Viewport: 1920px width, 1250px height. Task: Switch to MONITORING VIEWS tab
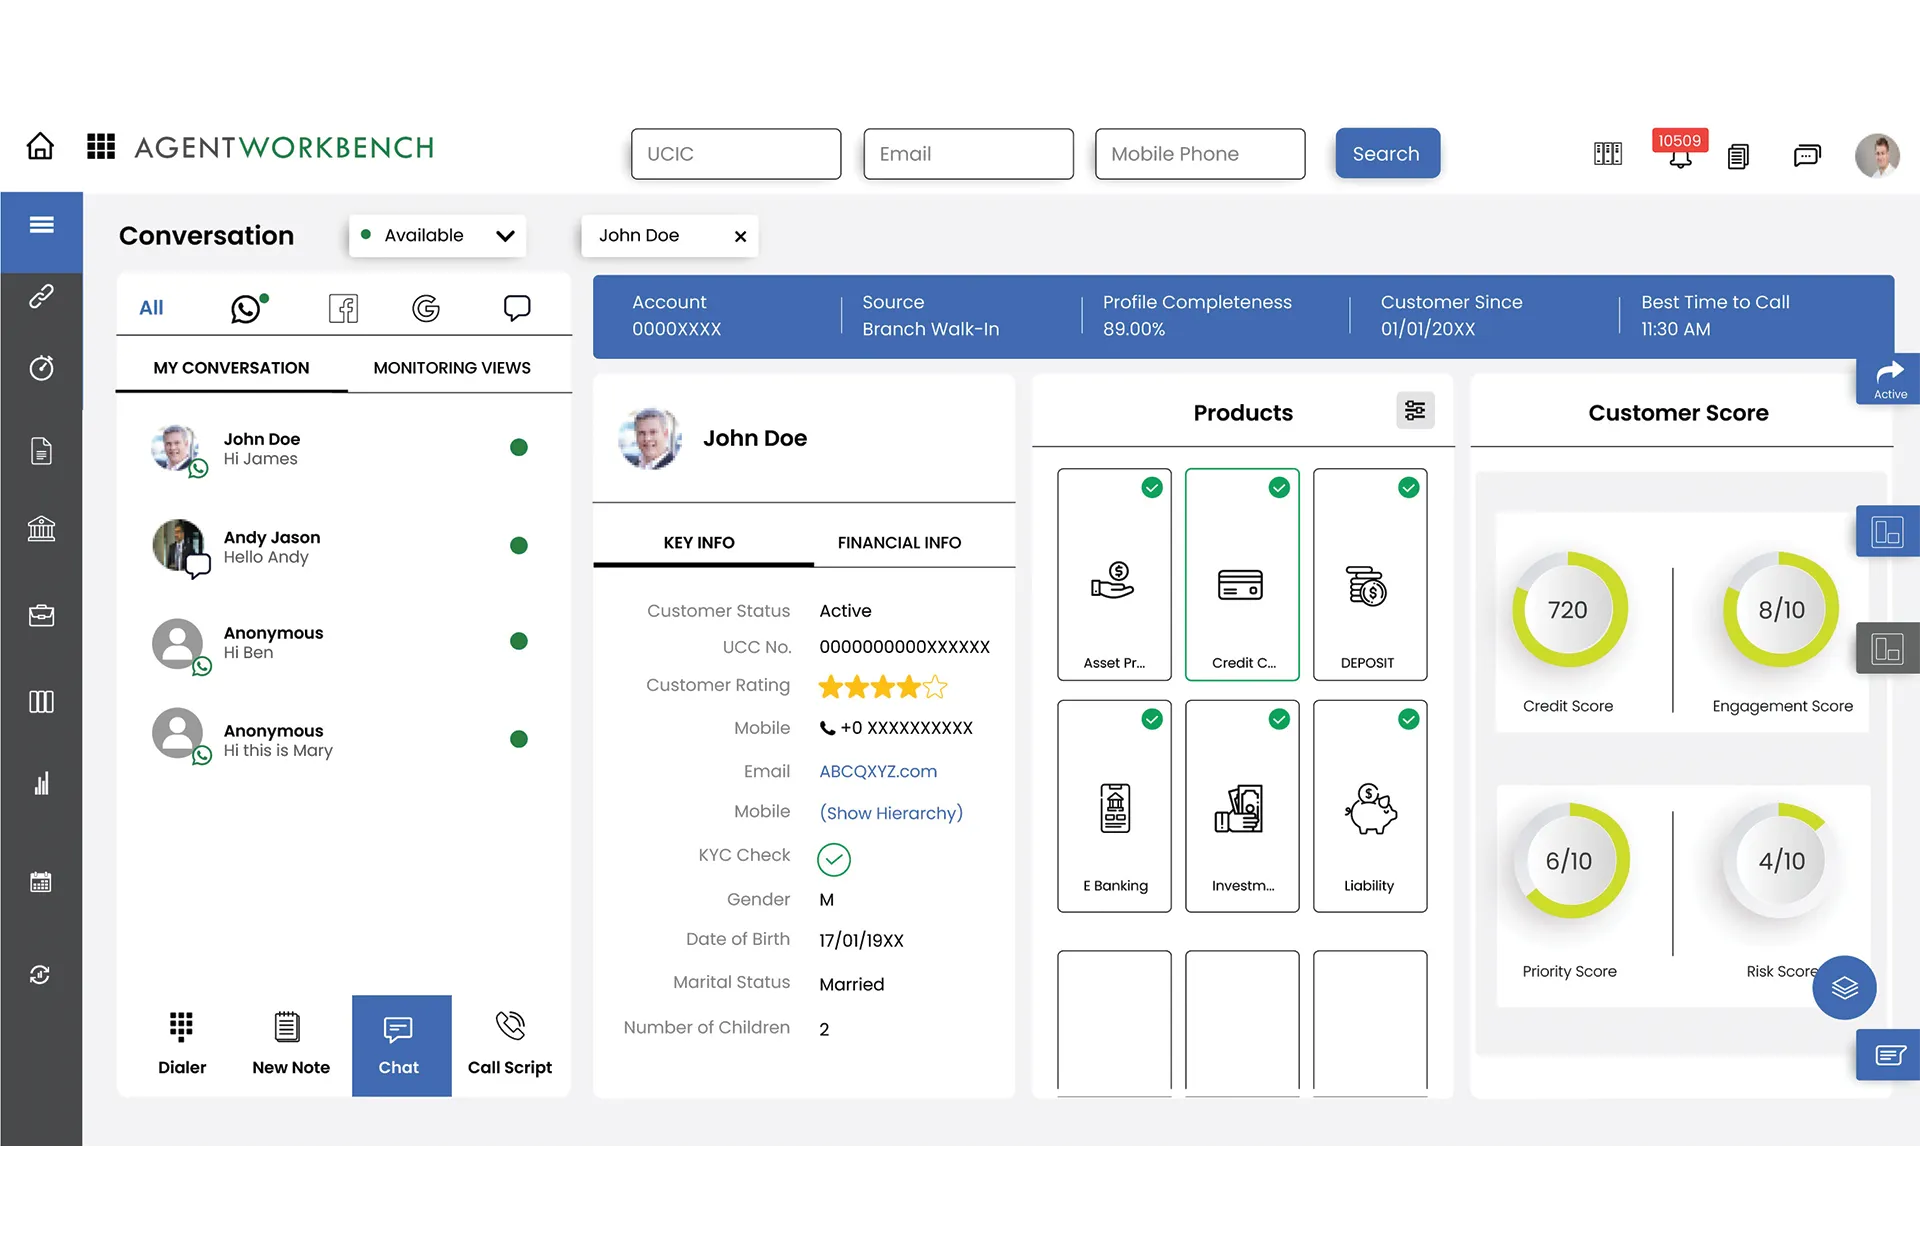[452, 368]
